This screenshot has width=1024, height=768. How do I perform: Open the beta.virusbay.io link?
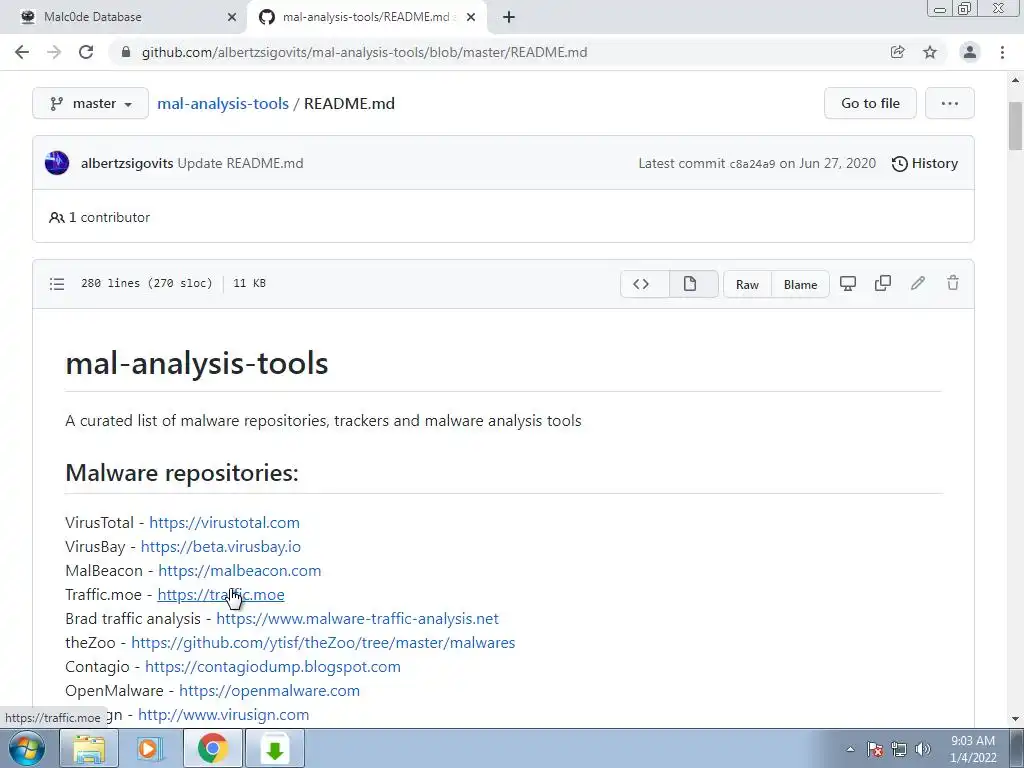[221, 547]
